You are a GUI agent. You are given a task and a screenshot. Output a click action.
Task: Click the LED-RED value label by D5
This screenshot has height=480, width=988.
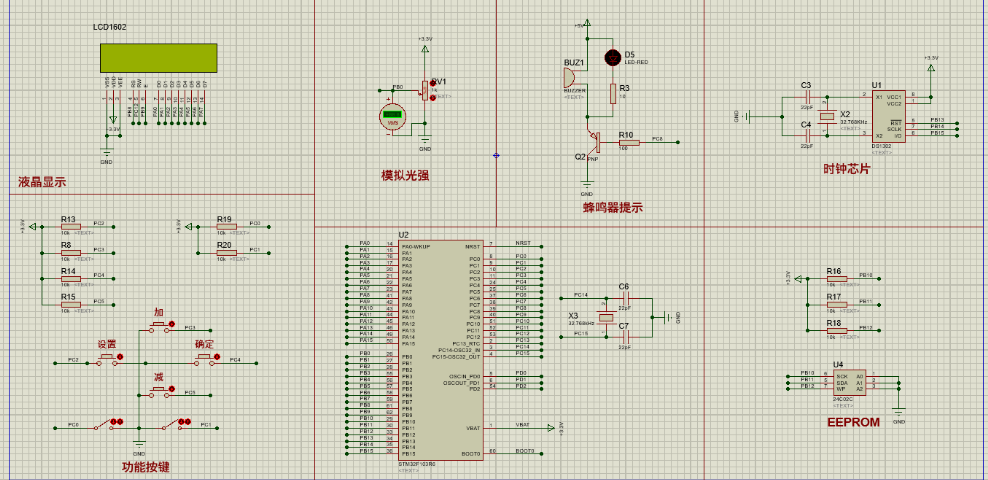coord(636,62)
